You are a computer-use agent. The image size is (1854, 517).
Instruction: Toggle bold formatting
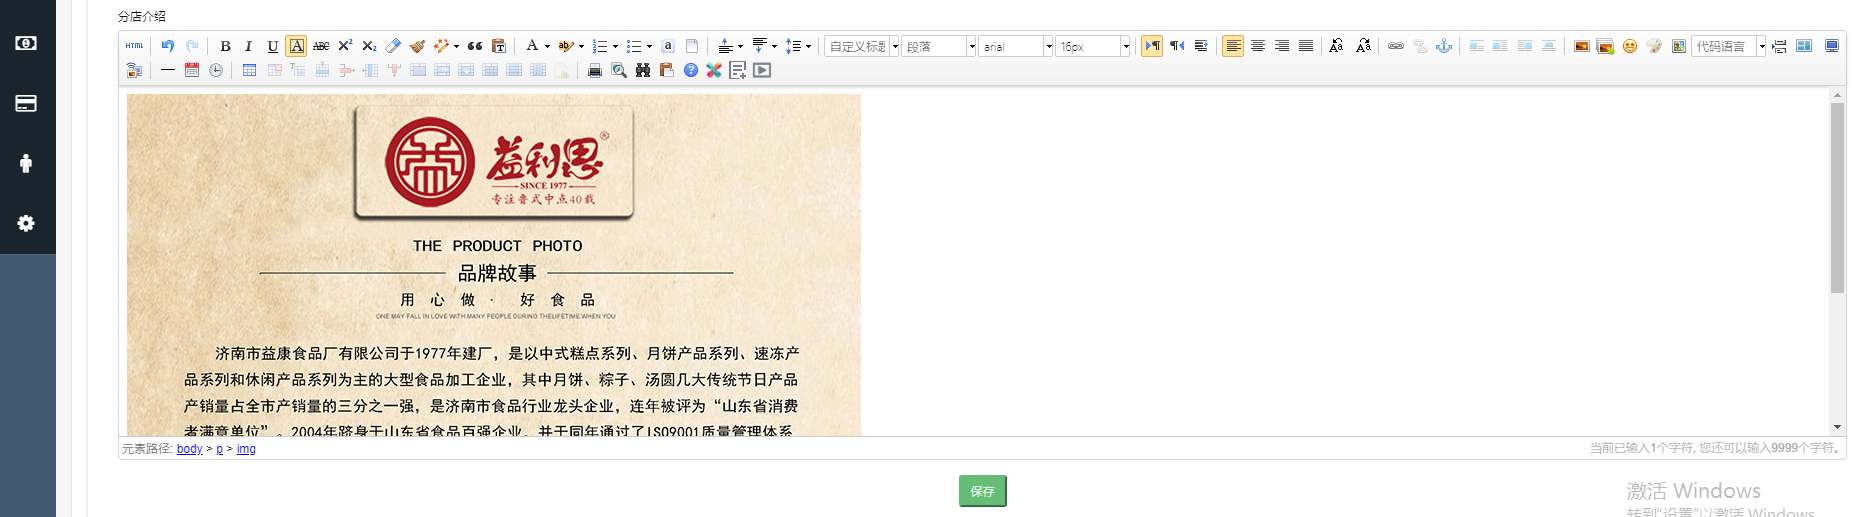click(x=225, y=46)
